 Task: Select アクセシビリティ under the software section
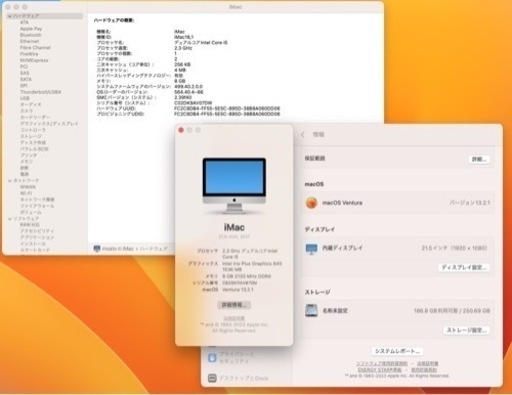(x=37, y=231)
